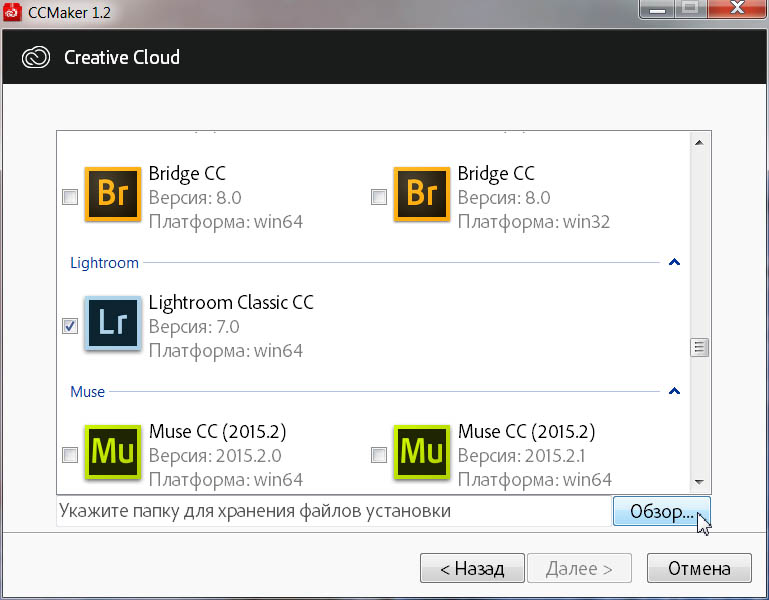Click the Bridge CC win32 icon
The image size is (769, 600).
(422, 194)
